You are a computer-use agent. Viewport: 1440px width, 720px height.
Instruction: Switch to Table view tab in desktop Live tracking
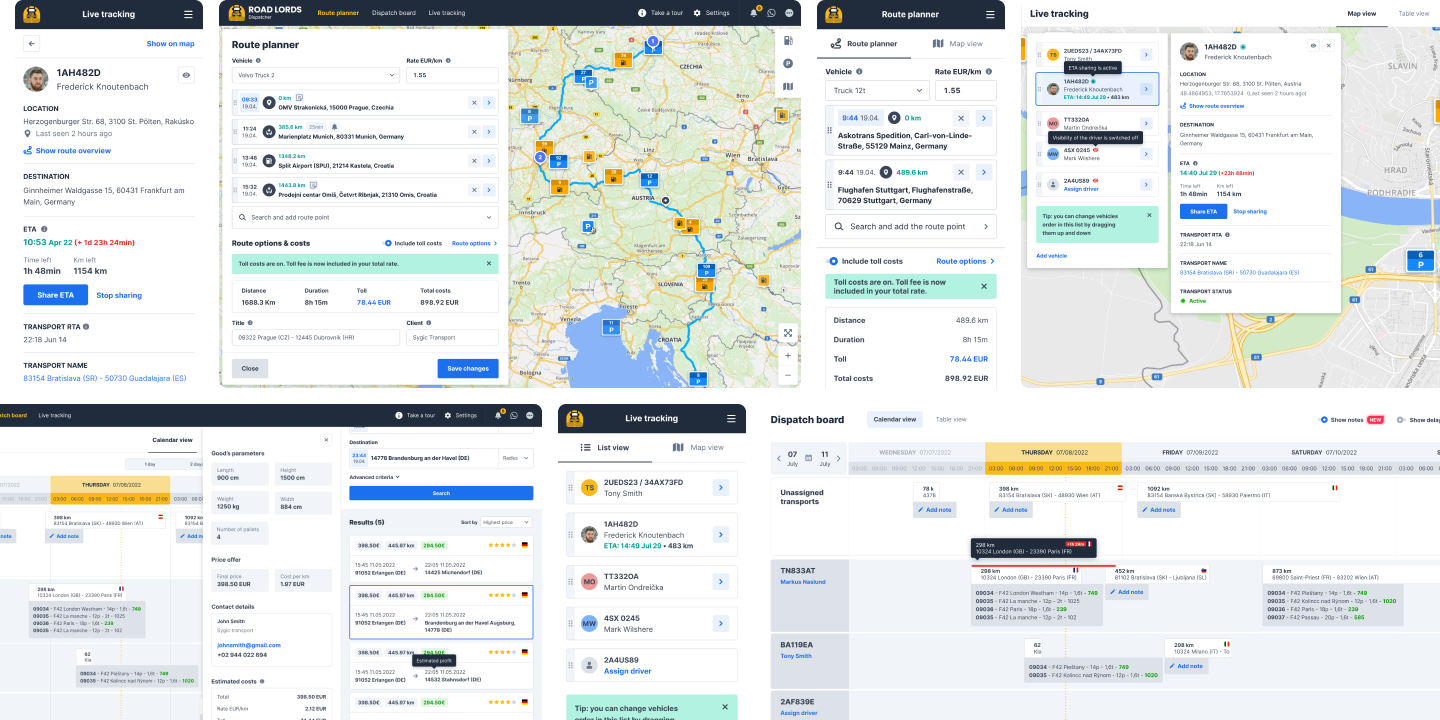pyautogui.click(x=1414, y=14)
